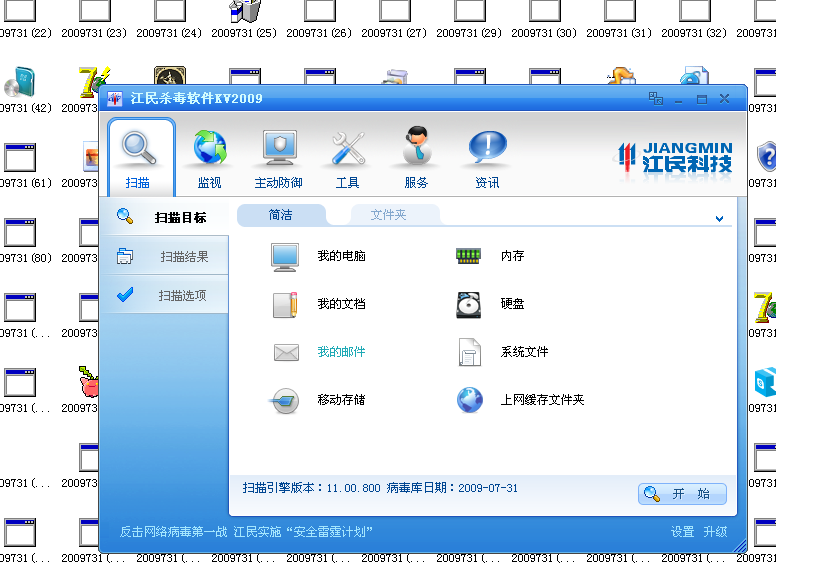Open 扫描选项 in the sidebar
Image resolution: width=840 pixels, height=581 pixels.
click(164, 295)
